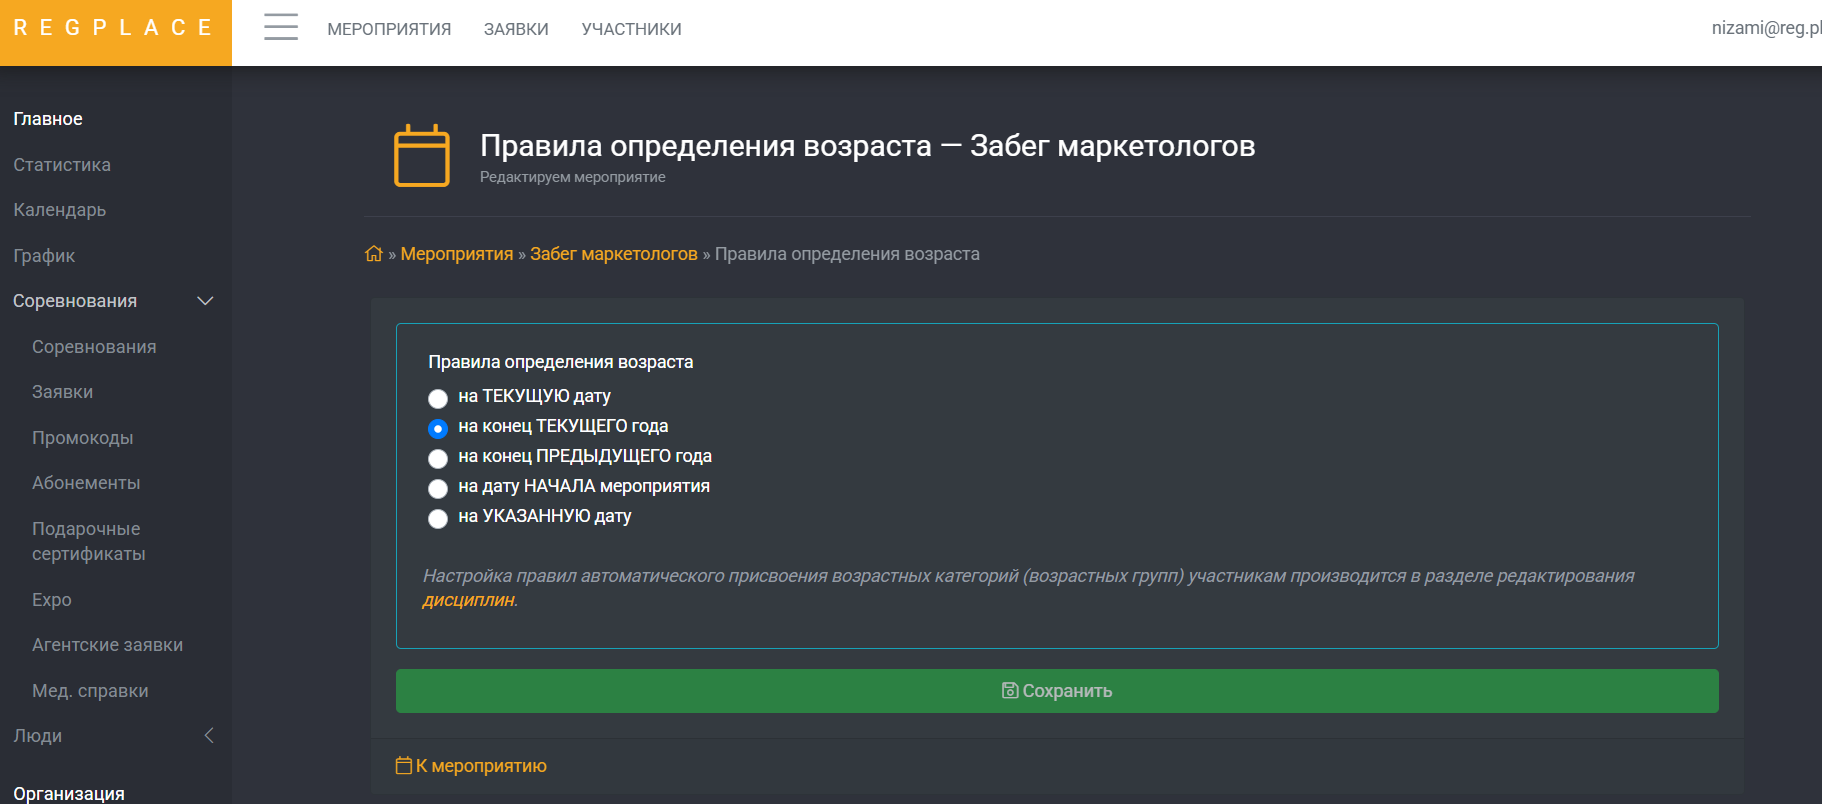Open ЗАЯВКИ in the top menu
This screenshot has height=804, width=1822.
(516, 29)
